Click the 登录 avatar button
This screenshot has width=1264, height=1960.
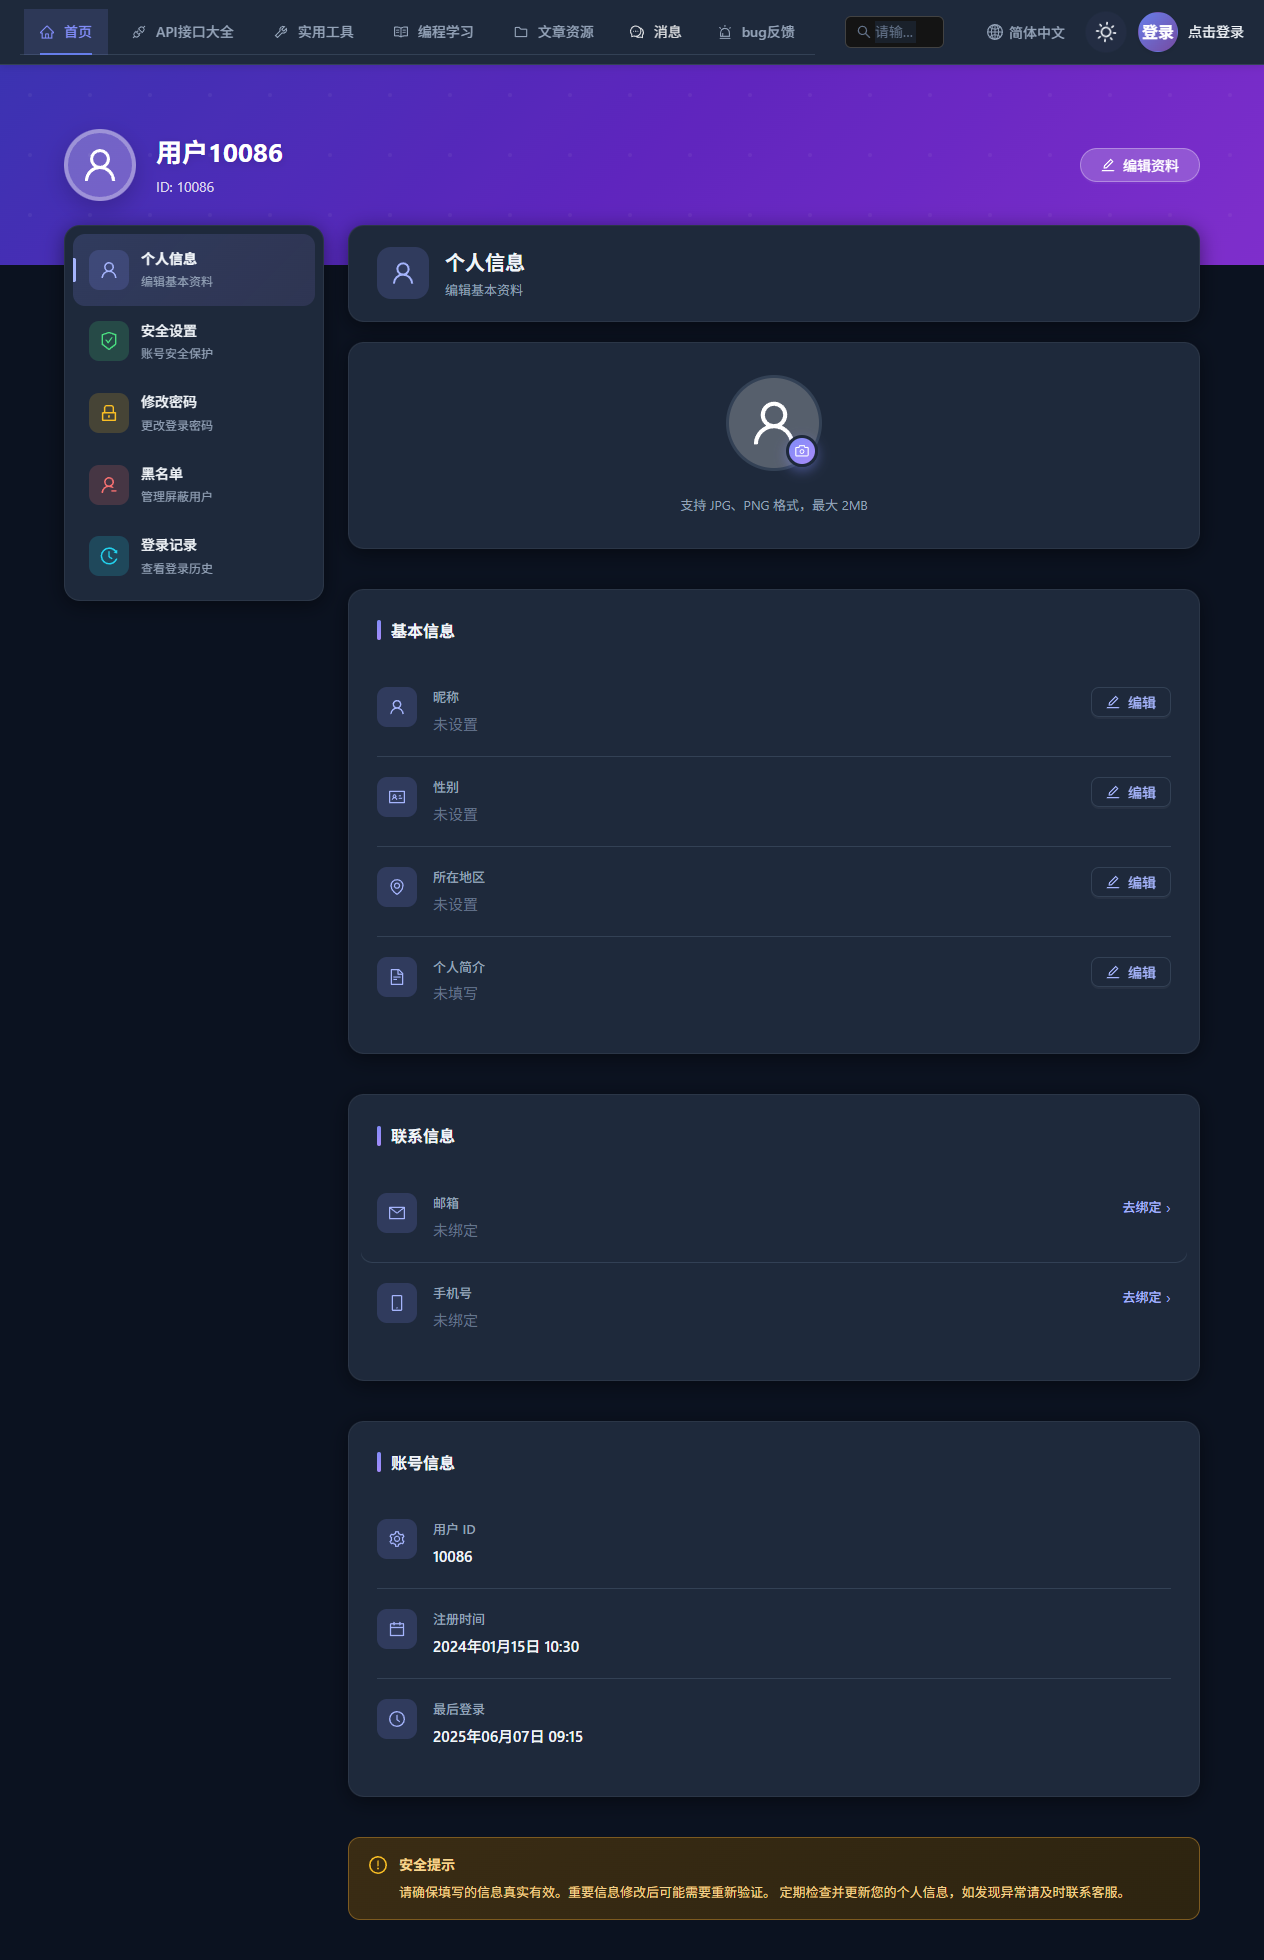[1157, 32]
